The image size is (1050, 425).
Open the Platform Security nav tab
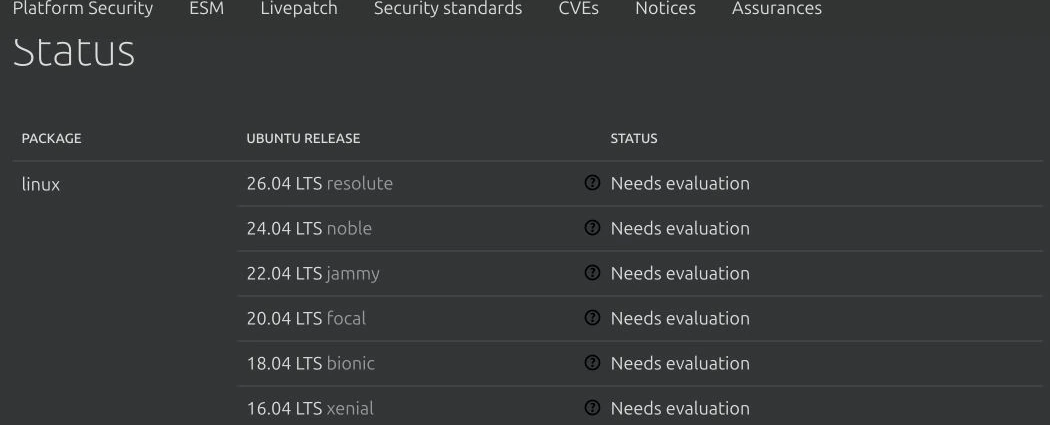[83, 9]
